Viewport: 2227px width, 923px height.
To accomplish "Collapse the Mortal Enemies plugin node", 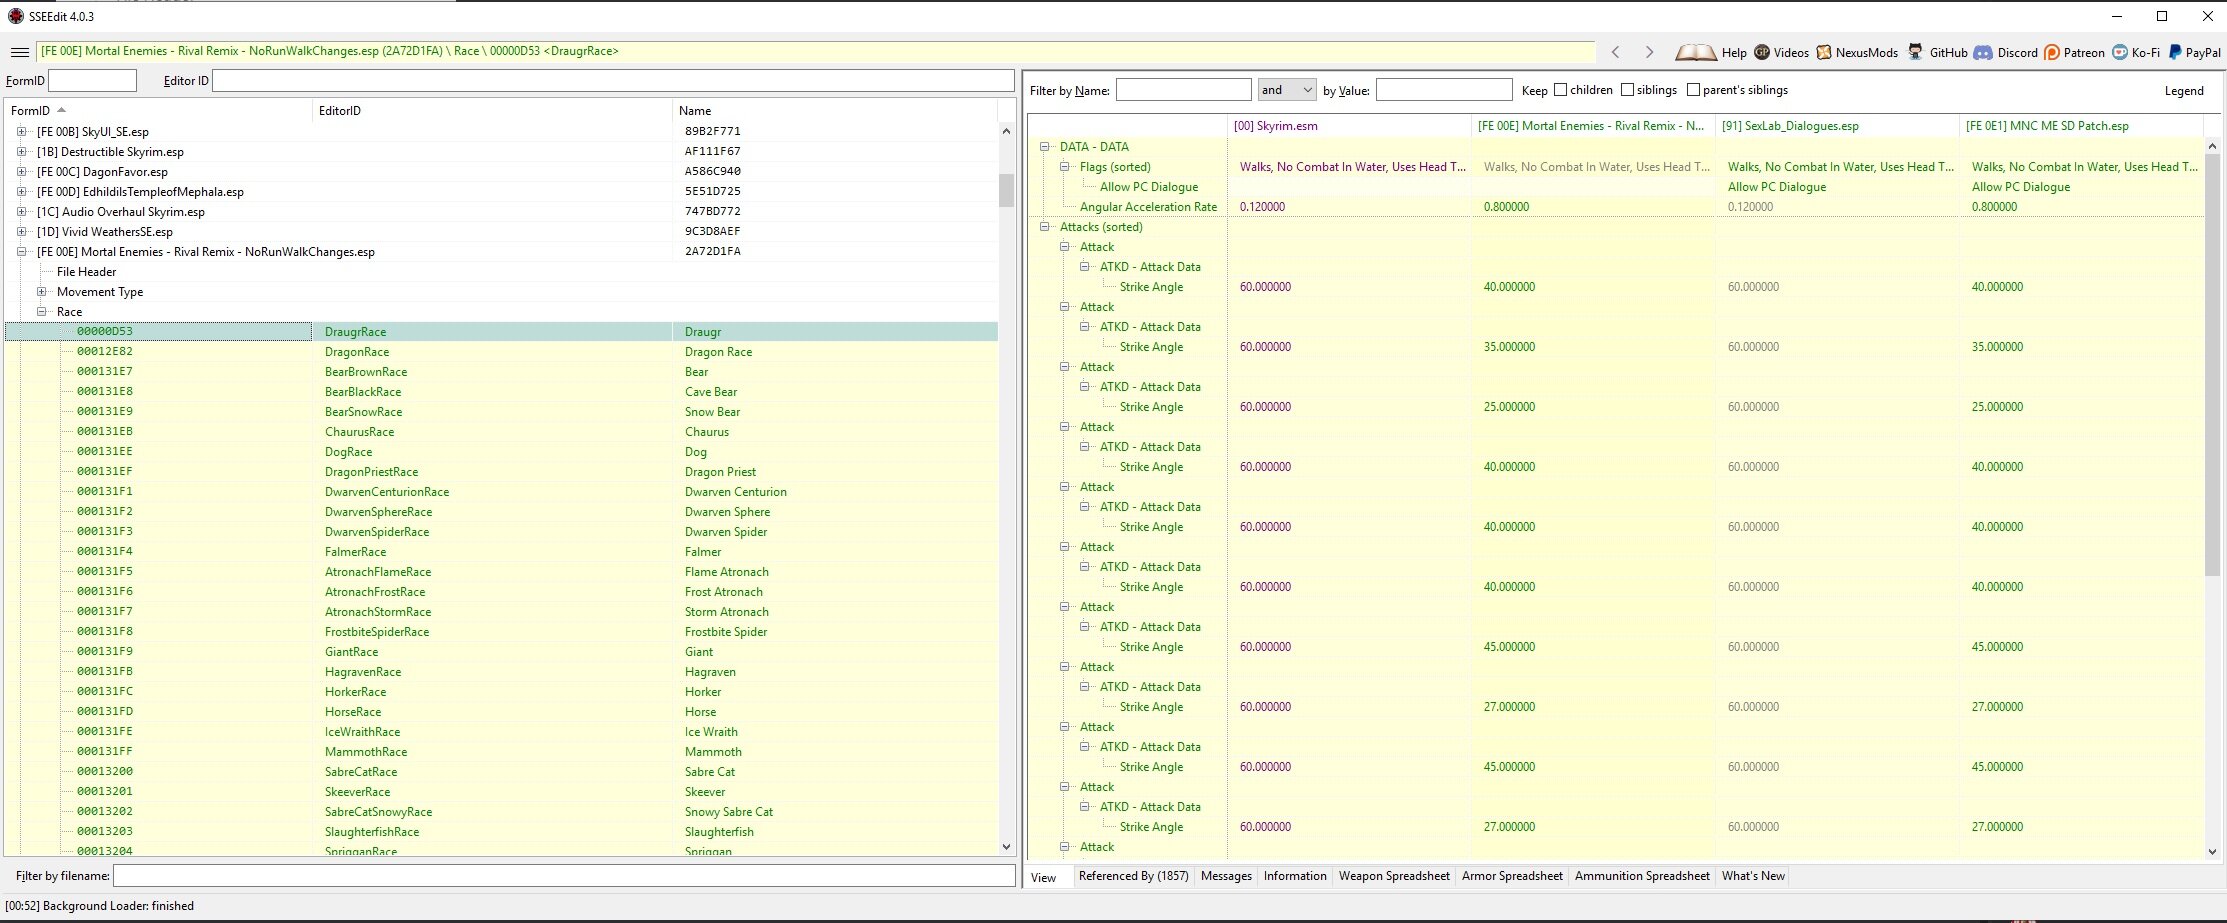I will [21, 252].
